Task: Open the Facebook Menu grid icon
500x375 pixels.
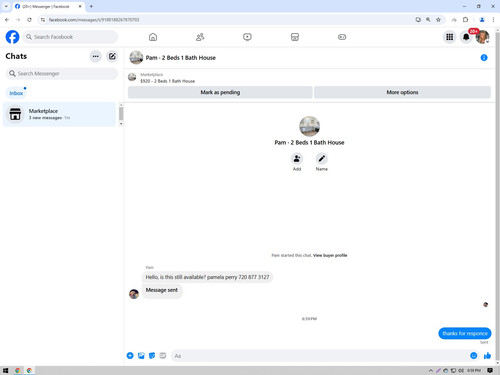Action: [x=450, y=37]
